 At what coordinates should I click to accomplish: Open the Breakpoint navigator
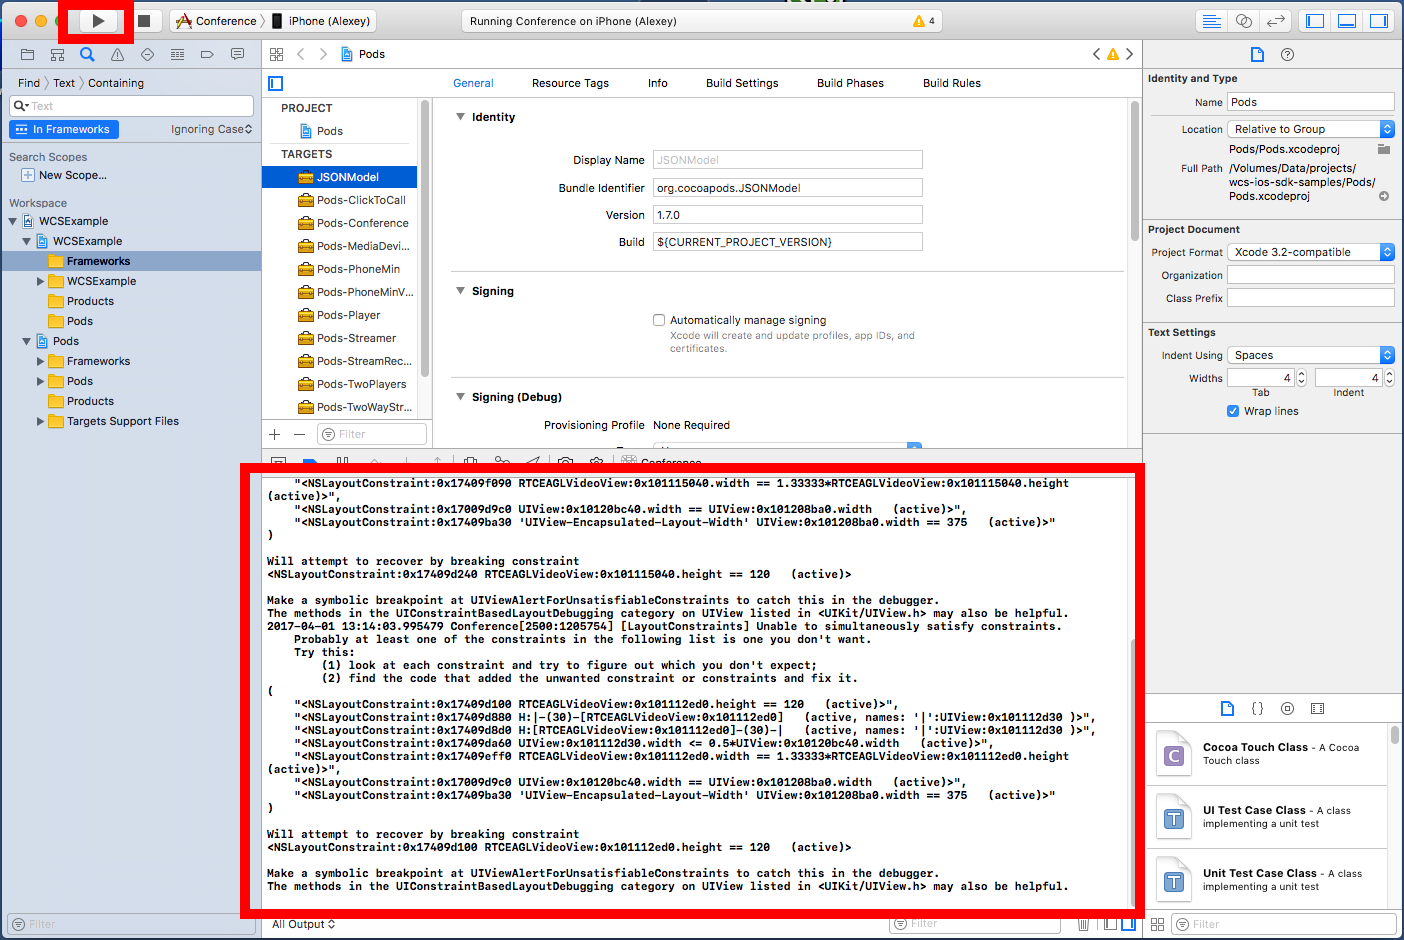point(207,54)
